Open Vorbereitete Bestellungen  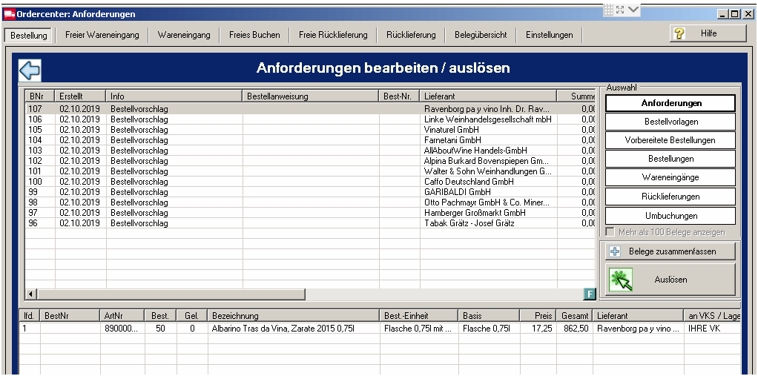[670, 140]
